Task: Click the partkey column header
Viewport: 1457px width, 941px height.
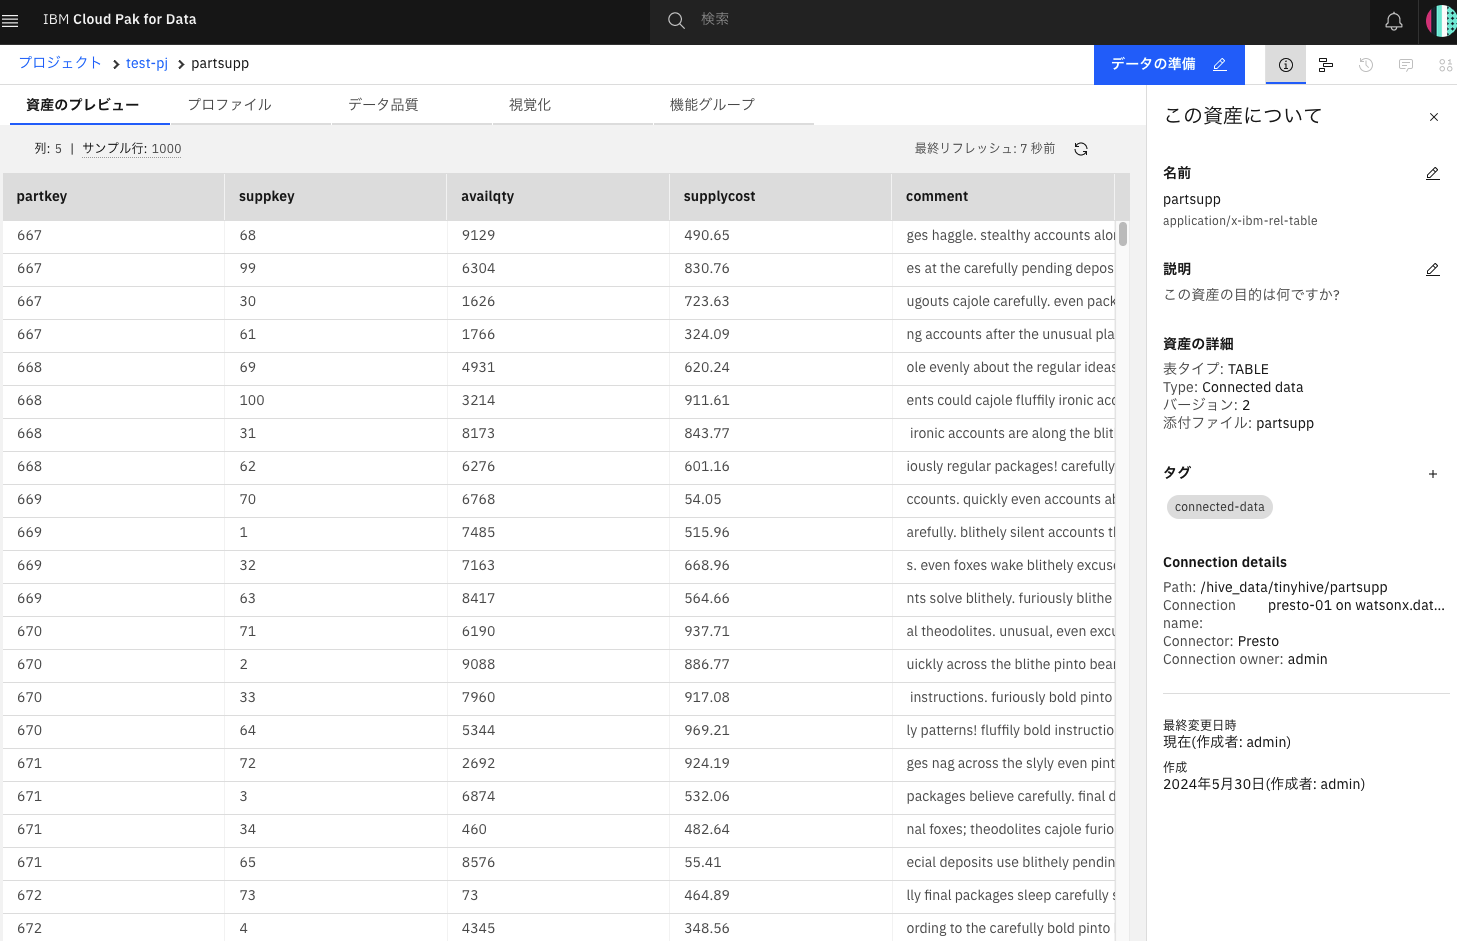Action: (114, 197)
